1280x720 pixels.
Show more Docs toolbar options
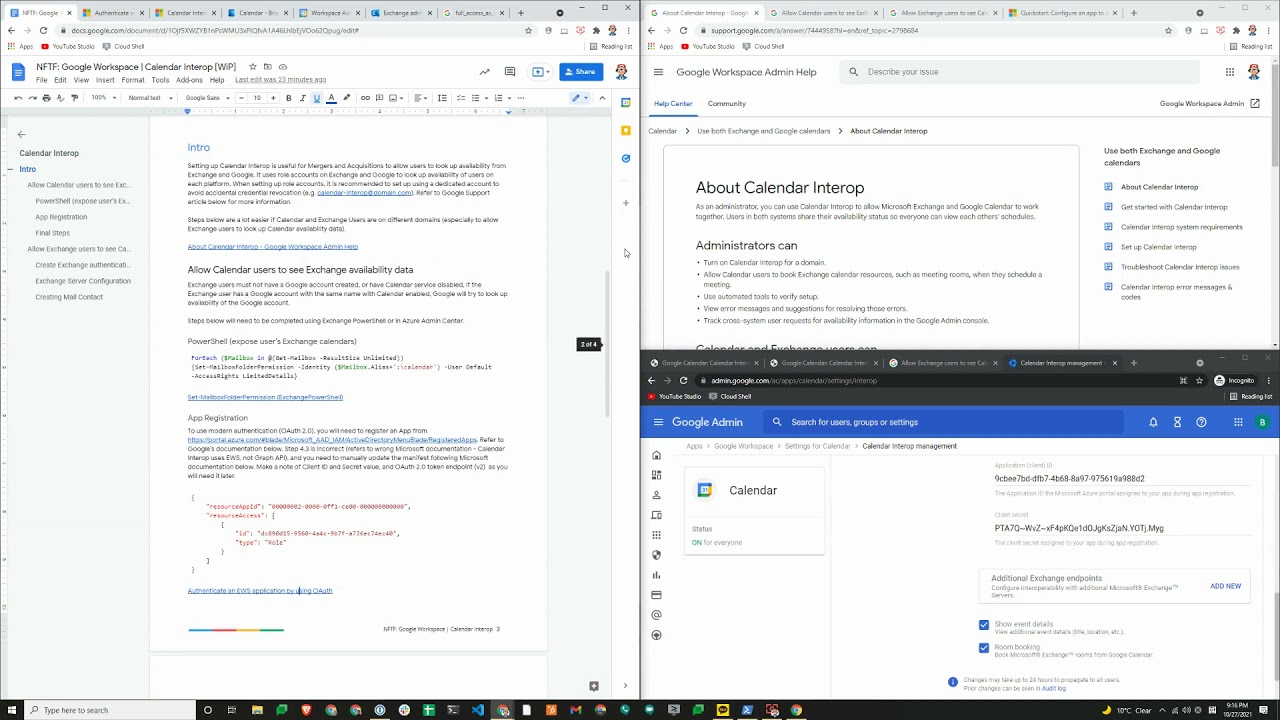coord(521,98)
